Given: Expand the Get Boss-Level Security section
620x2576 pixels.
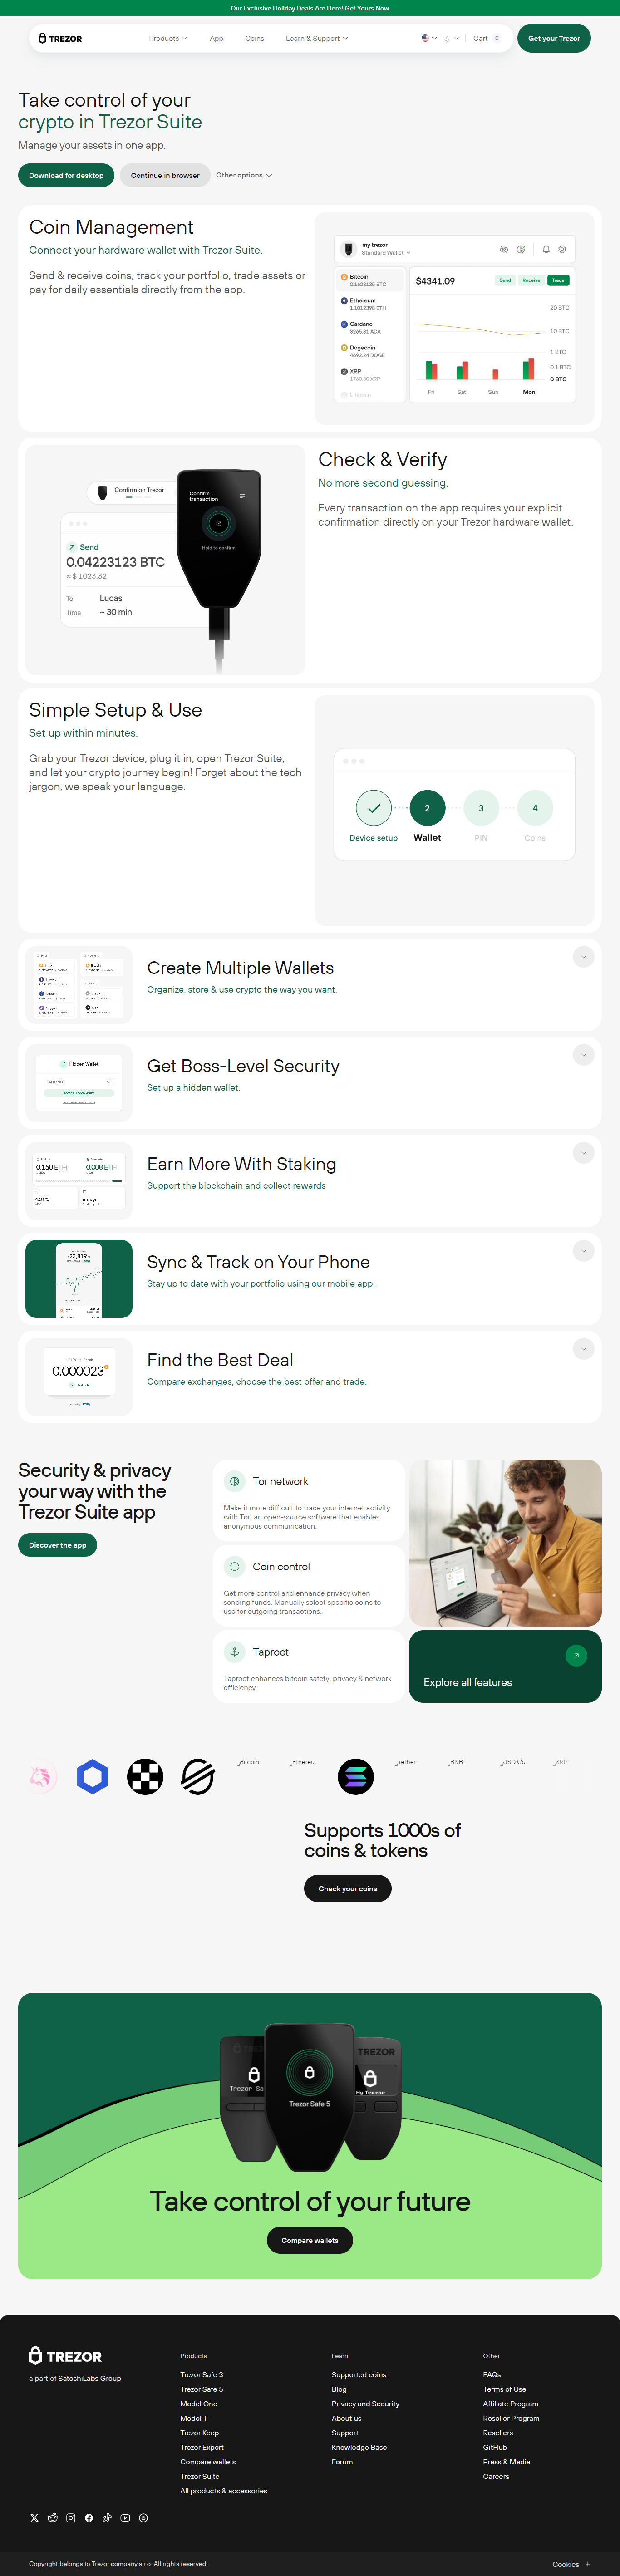Looking at the screenshot, I should [583, 1055].
